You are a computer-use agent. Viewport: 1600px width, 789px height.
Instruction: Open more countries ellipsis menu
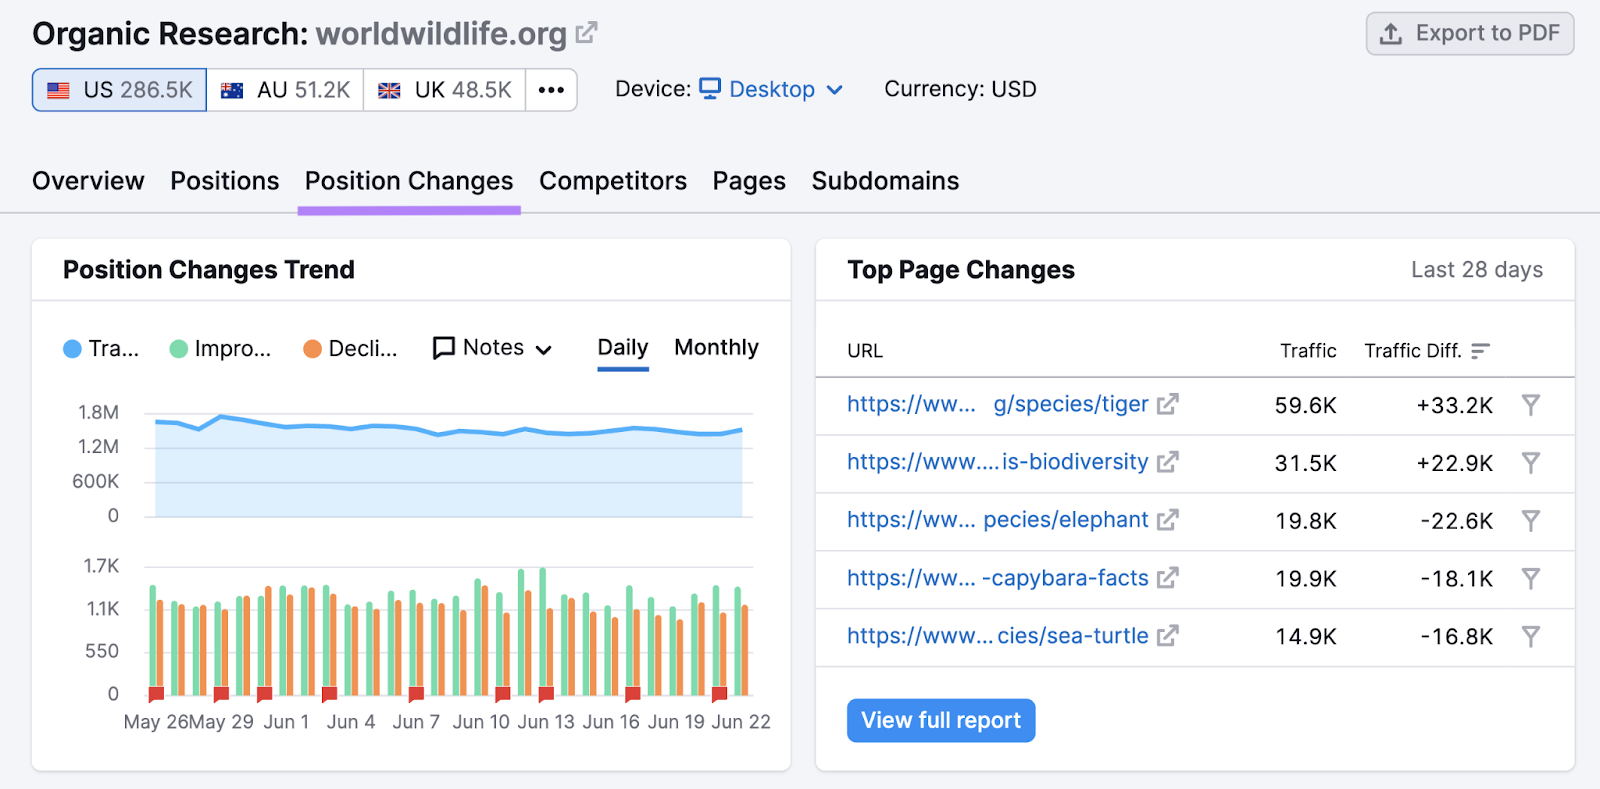pos(551,90)
